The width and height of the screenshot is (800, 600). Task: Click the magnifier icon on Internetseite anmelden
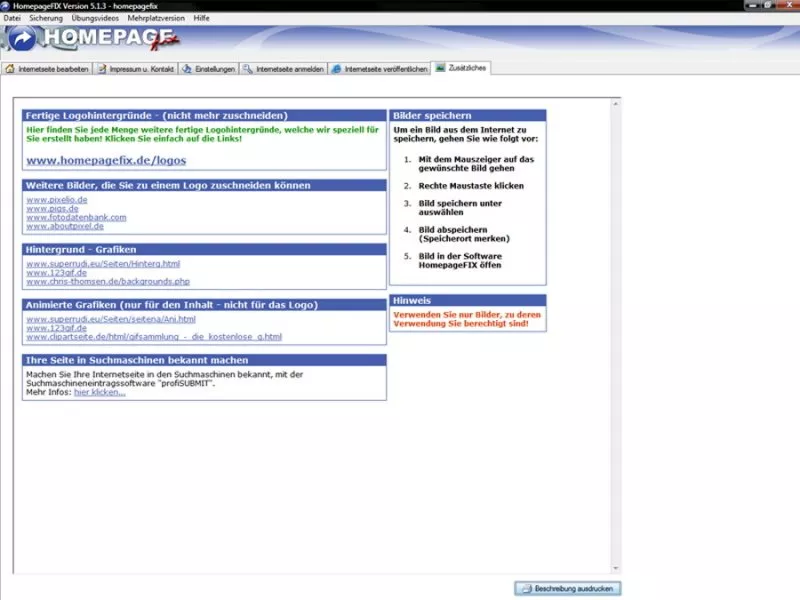coord(248,69)
